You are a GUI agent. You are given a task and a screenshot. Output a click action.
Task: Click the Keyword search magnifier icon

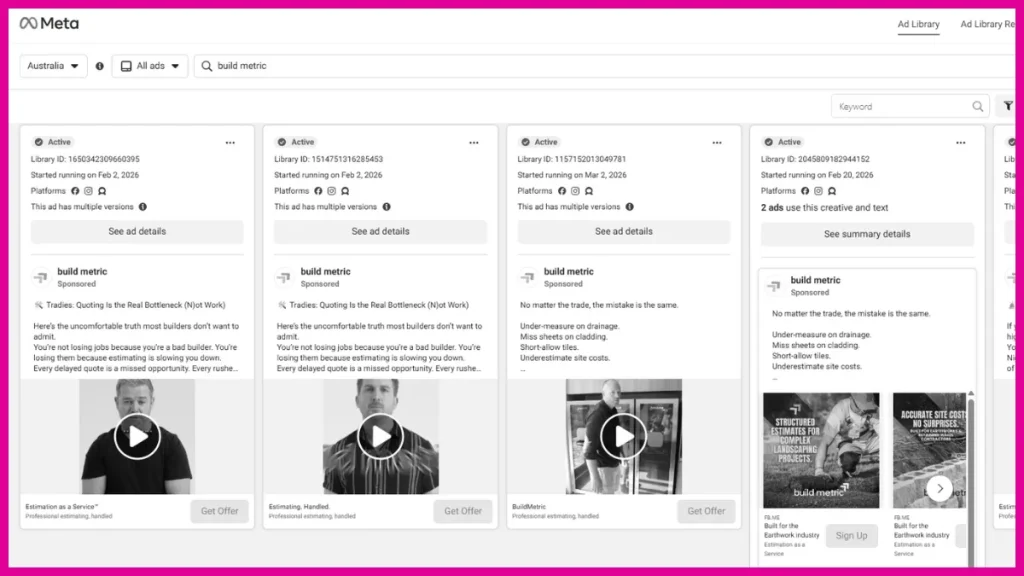(978, 106)
